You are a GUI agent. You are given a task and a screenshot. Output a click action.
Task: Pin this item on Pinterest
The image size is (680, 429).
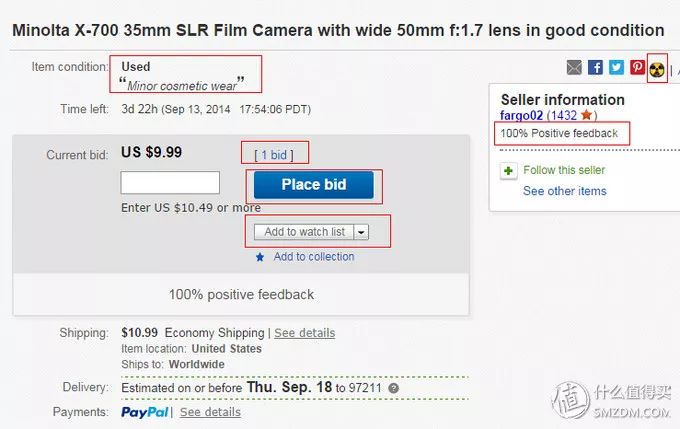[x=637, y=68]
